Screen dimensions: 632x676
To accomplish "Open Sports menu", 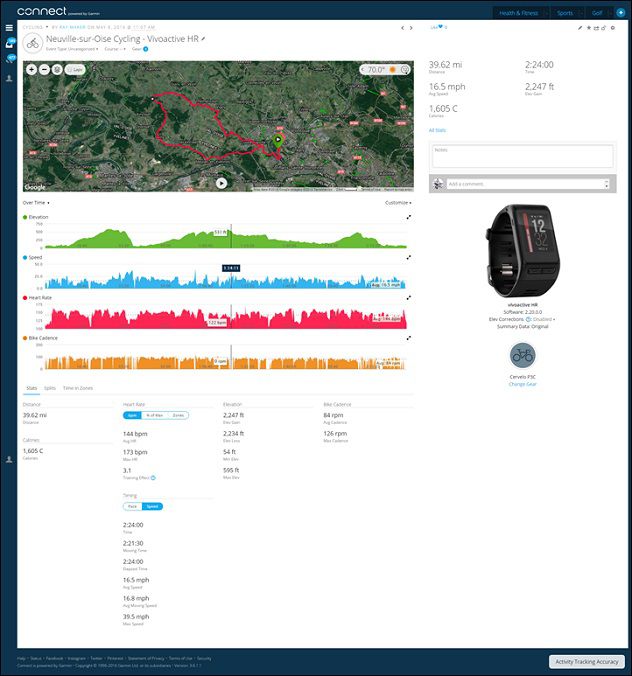I will pos(565,13).
